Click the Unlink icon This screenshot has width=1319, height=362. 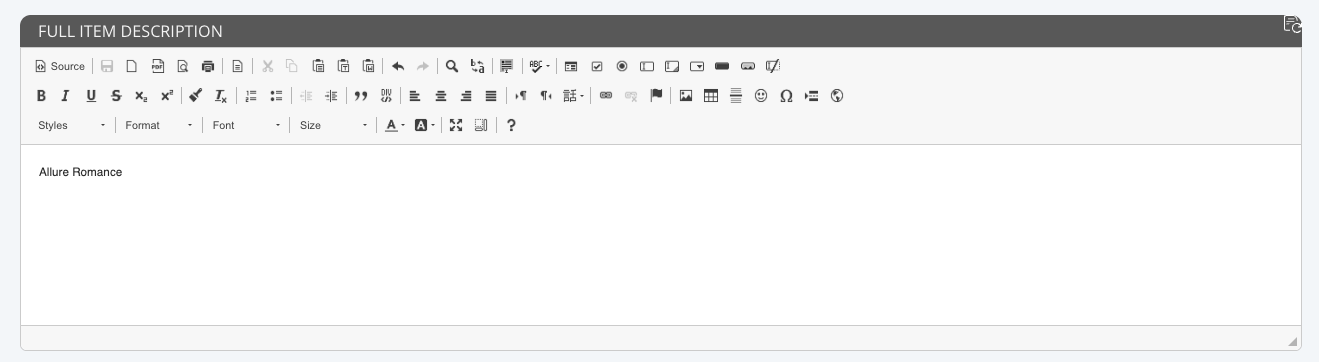click(631, 96)
